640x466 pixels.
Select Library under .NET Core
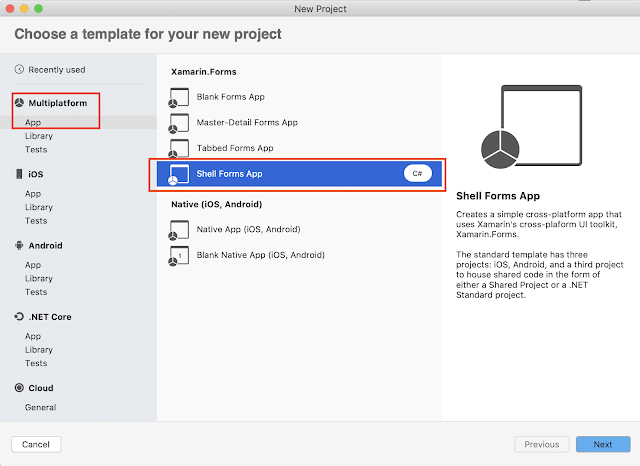[39, 350]
